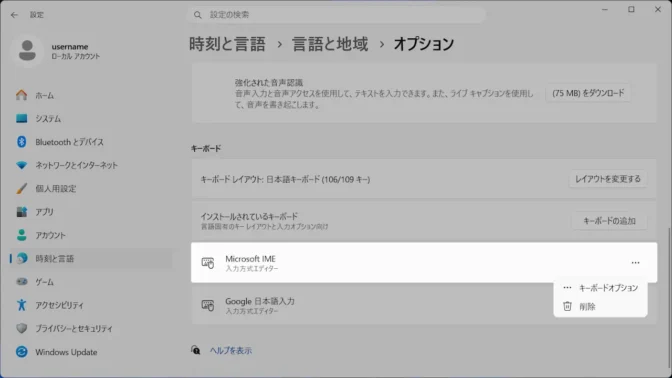Click the ヘルプを表示 link
The height and width of the screenshot is (378, 672).
pos(231,351)
